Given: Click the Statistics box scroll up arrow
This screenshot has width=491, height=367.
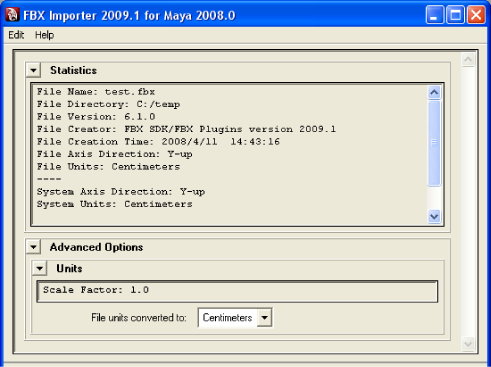Looking at the screenshot, I should (434, 92).
